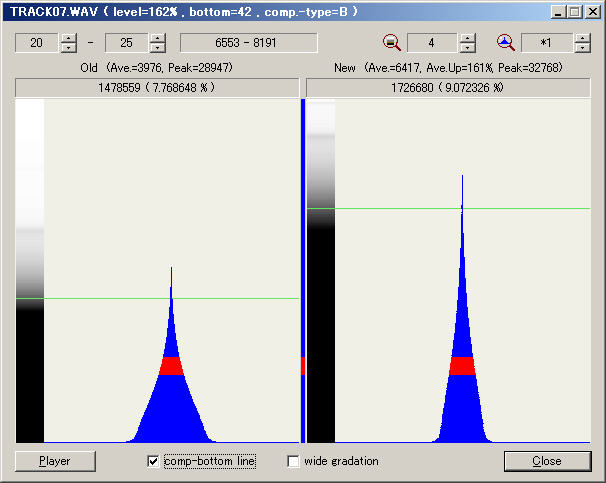The width and height of the screenshot is (606, 483).
Task: Decrease the range start value 20
Action: click(x=68, y=48)
